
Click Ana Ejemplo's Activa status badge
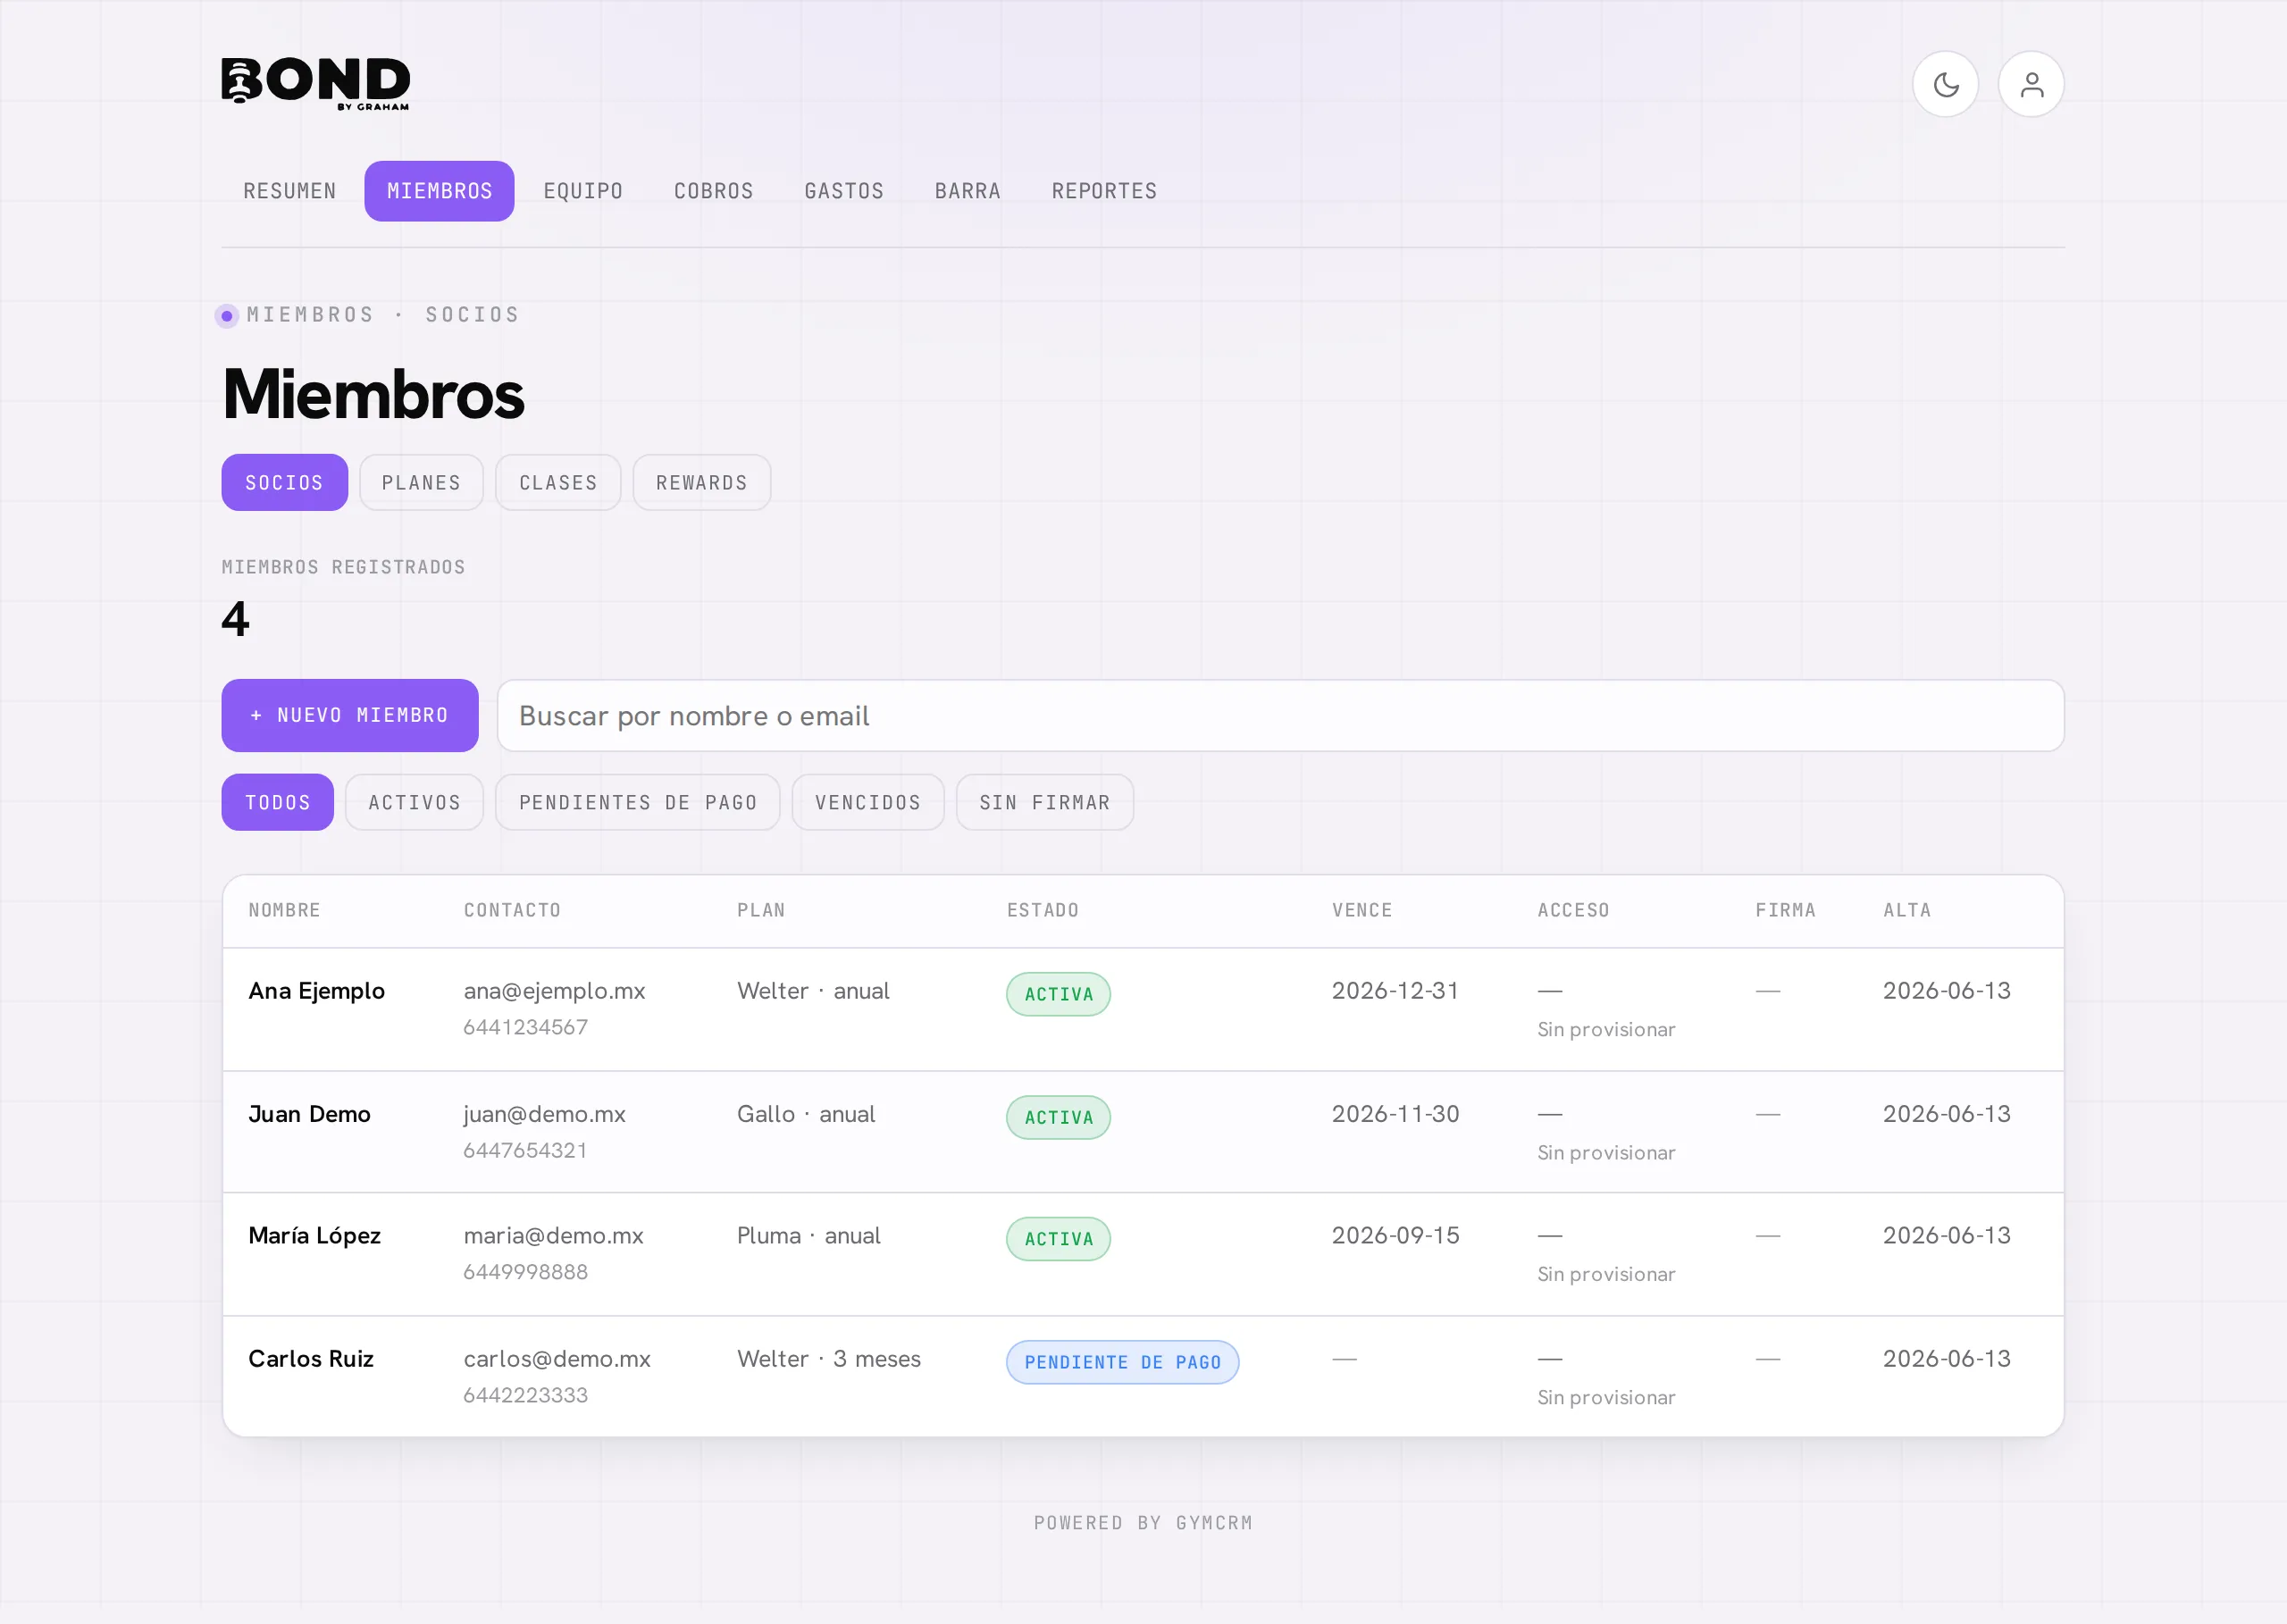1058,994
